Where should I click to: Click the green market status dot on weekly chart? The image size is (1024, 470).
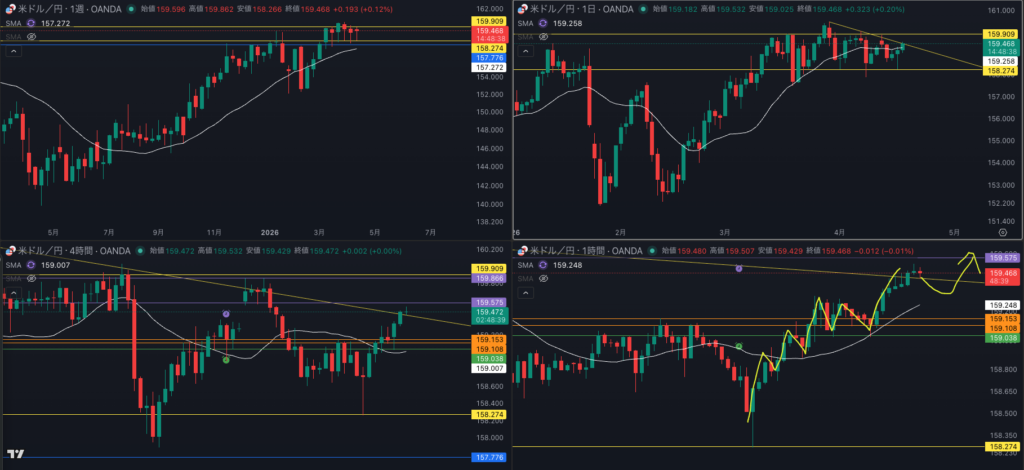tap(132, 9)
